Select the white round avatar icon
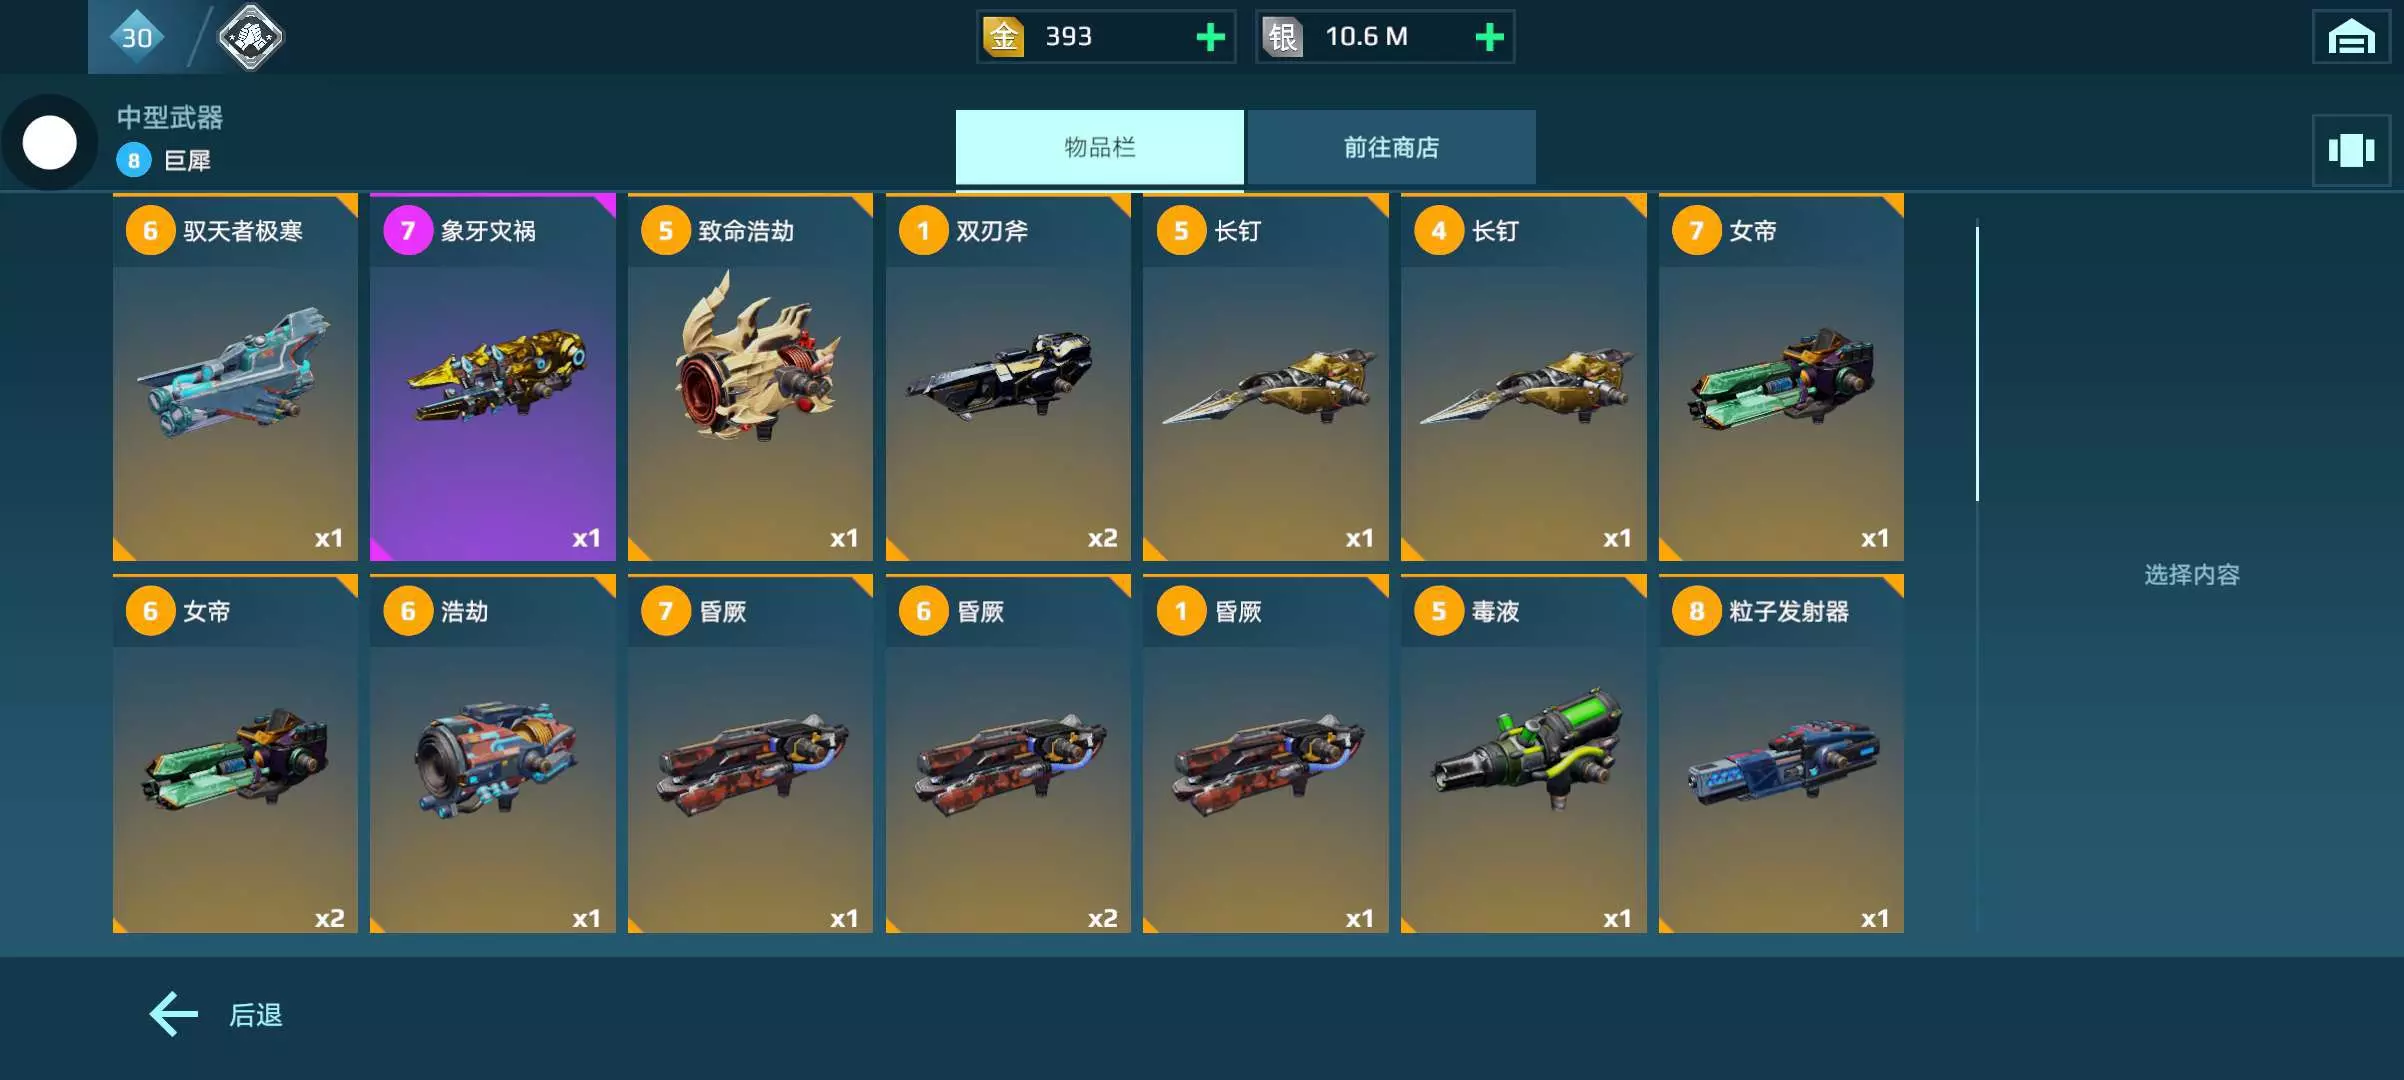 (x=50, y=142)
